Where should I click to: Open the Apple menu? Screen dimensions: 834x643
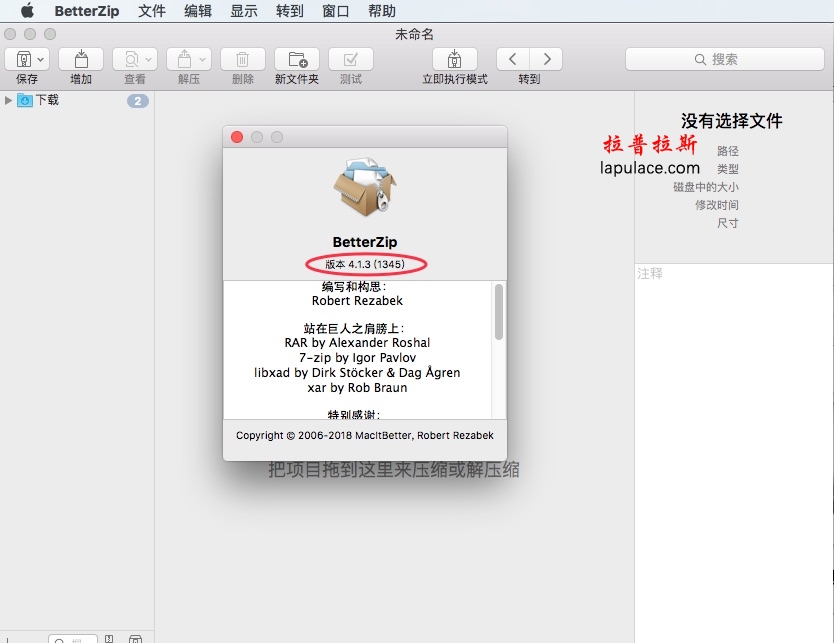point(27,11)
